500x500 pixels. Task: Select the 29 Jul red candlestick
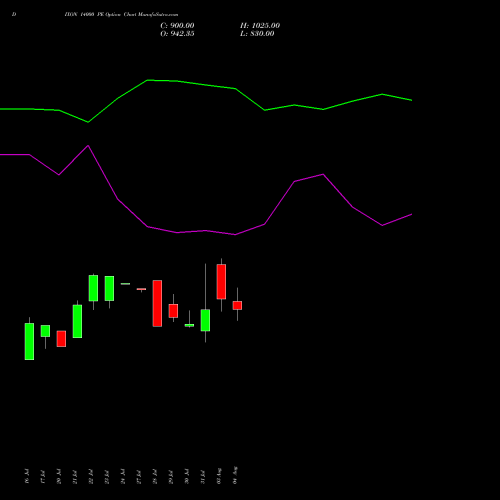tap(173, 311)
